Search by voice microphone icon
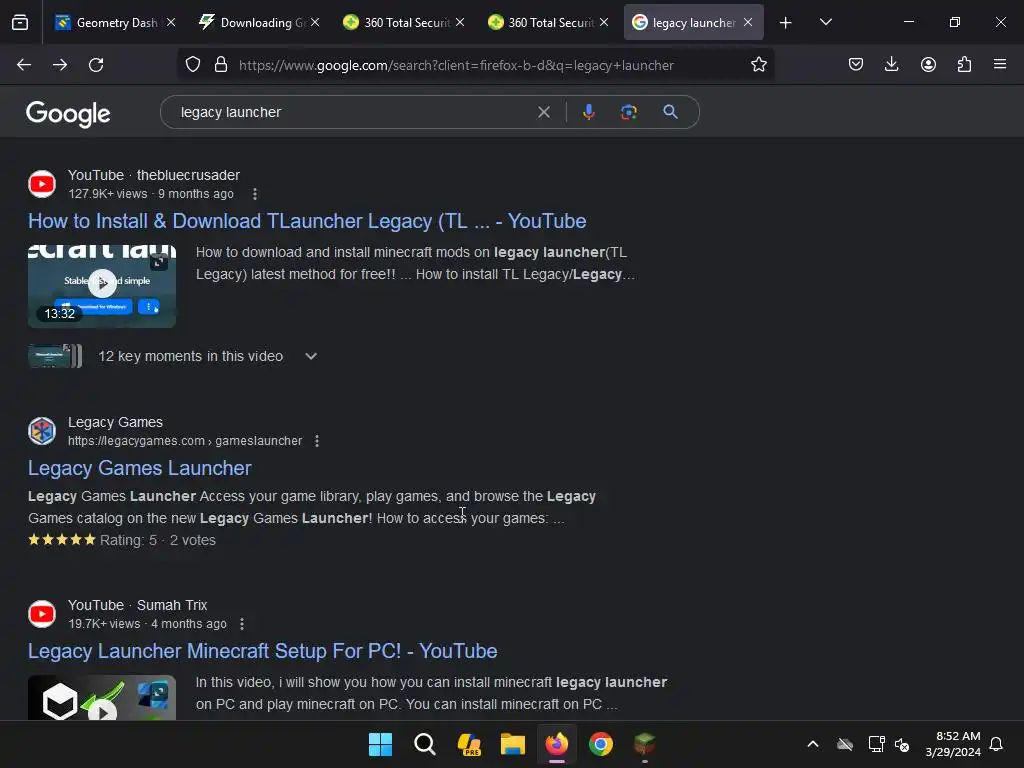This screenshot has height=768, width=1024. pos(588,112)
